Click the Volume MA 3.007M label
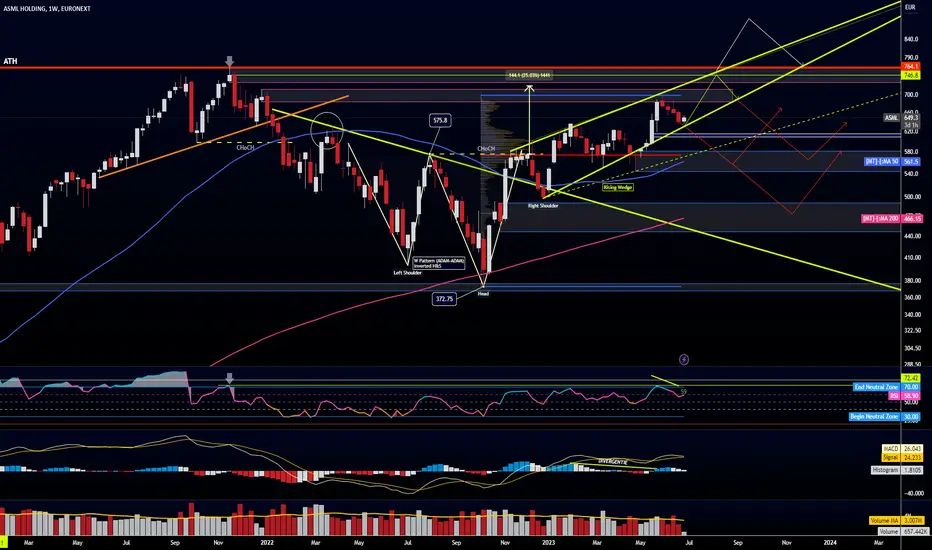The height and width of the screenshot is (550, 932). 896,520
